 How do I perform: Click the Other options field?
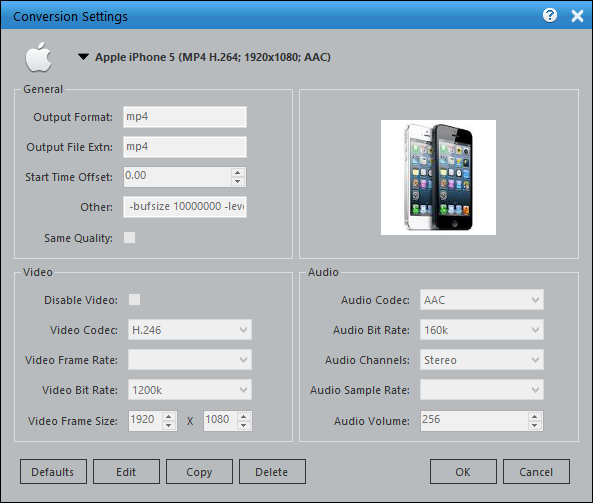tap(185, 206)
